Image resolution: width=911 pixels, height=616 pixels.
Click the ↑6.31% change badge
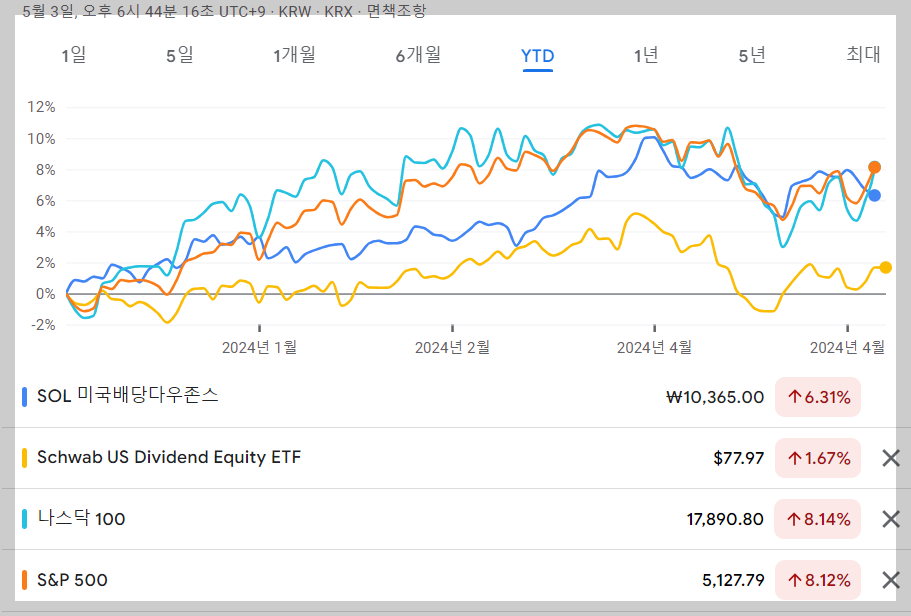pos(817,397)
